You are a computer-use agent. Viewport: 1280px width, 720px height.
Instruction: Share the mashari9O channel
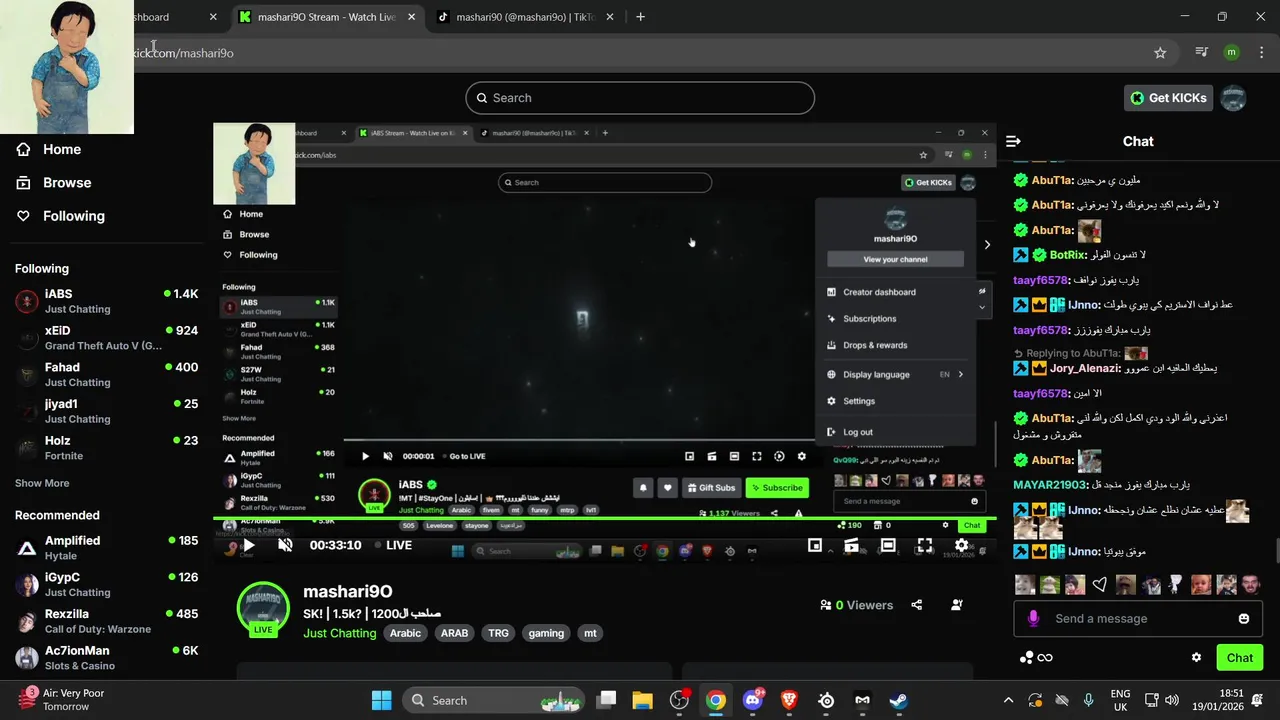pyautogui.click(x=917, y=605)
